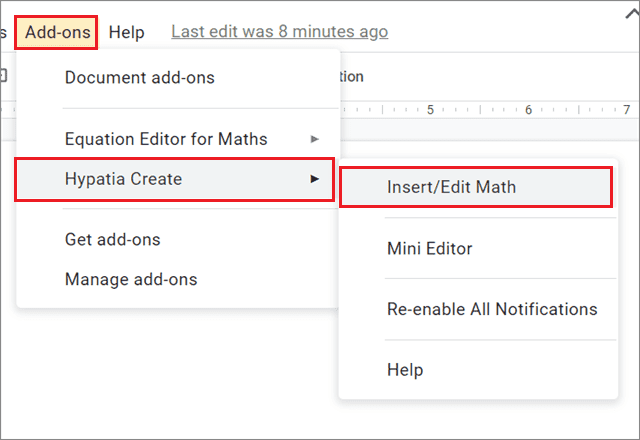Click the ruler at mark 5
640x440 pixels.
click(x=430, y=110)
